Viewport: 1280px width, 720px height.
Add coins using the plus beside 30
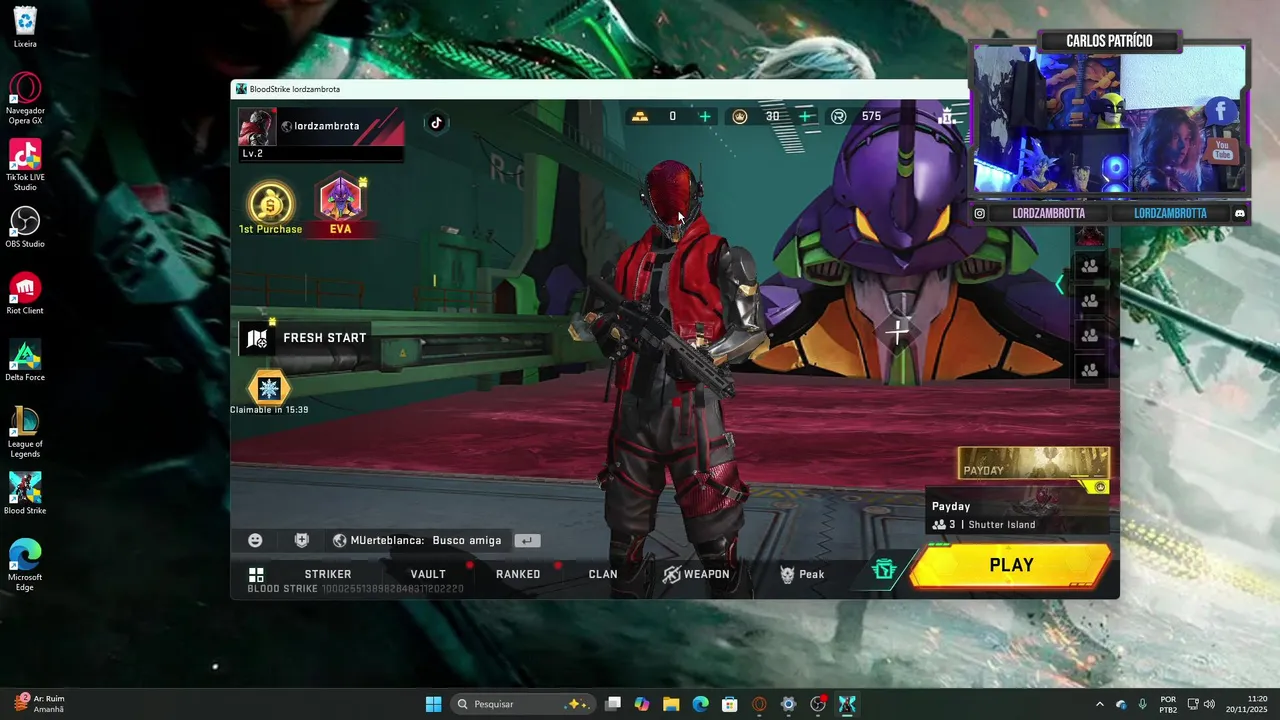pyautogui.click(x=806, y=117)
